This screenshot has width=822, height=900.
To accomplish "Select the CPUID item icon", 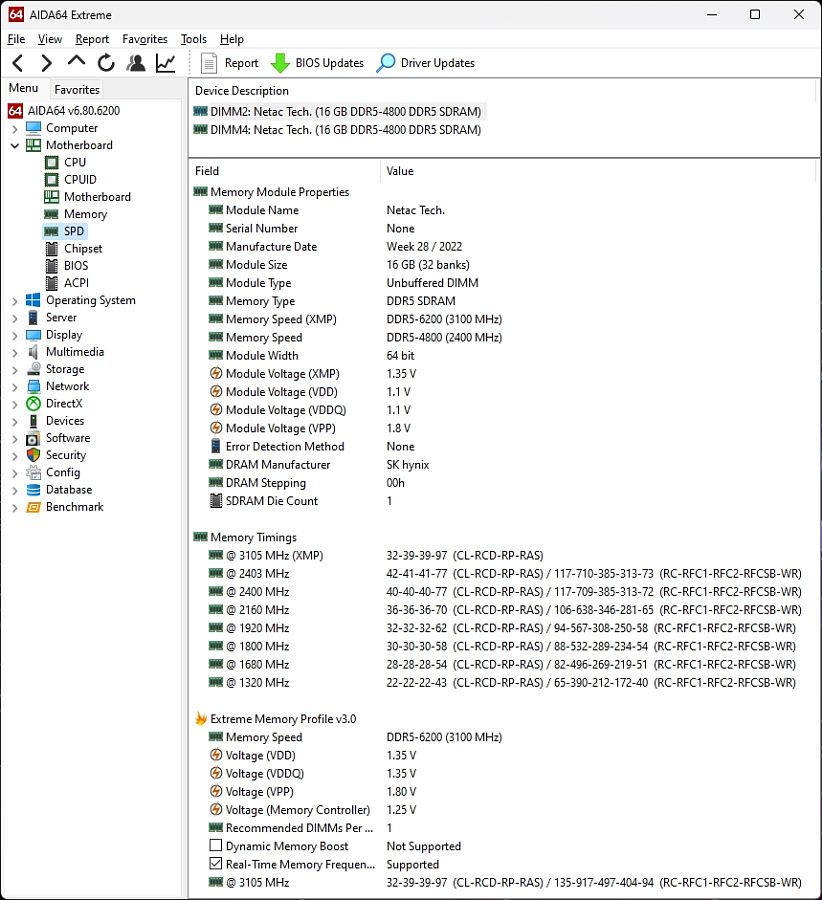I will (x=52, y=180).
